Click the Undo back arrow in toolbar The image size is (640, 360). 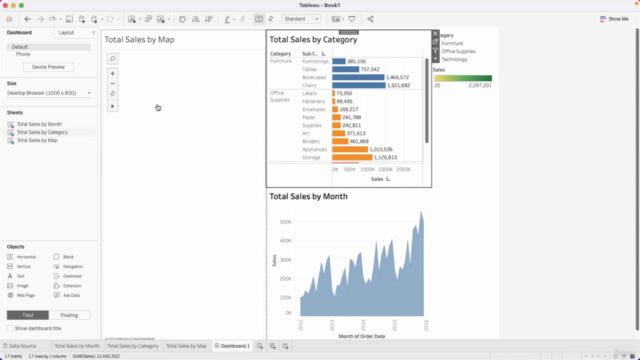click(27, 19)
